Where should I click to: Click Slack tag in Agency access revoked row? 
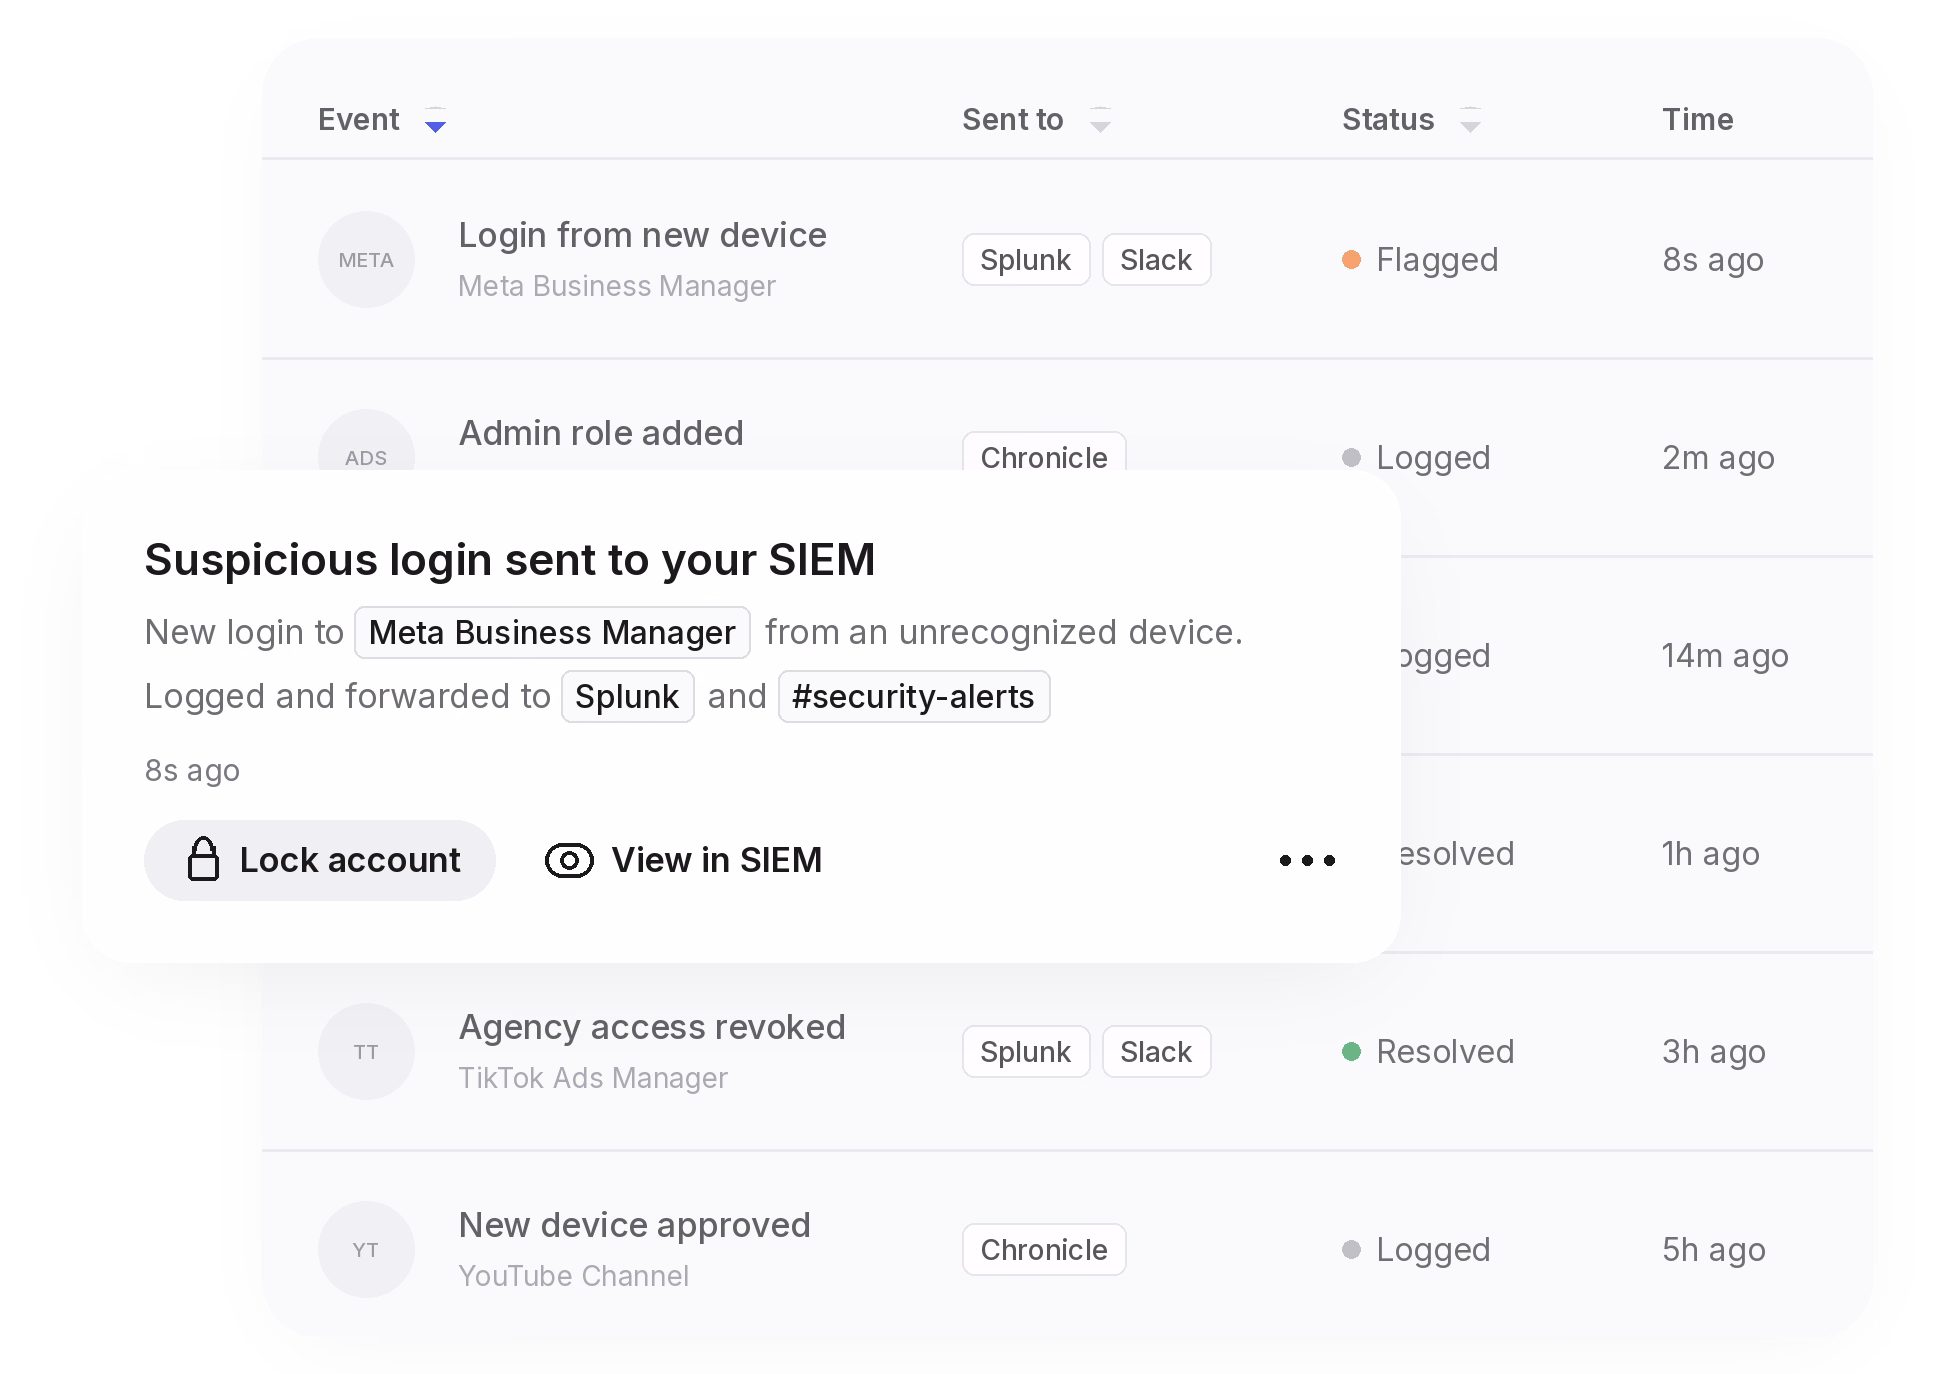1156,1052
